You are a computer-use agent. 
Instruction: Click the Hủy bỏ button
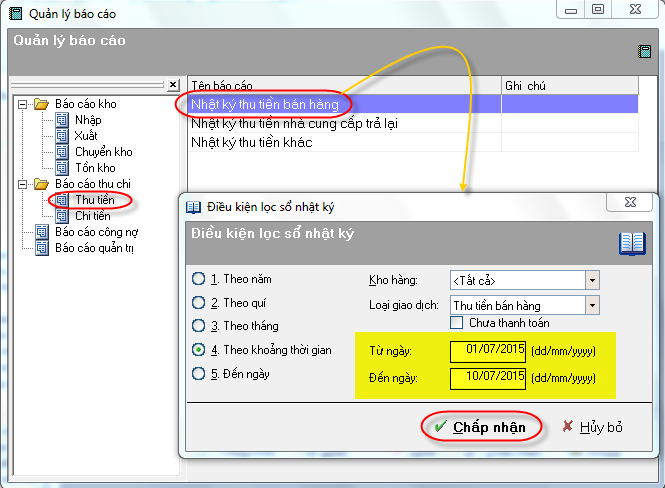tap(592, 427)
